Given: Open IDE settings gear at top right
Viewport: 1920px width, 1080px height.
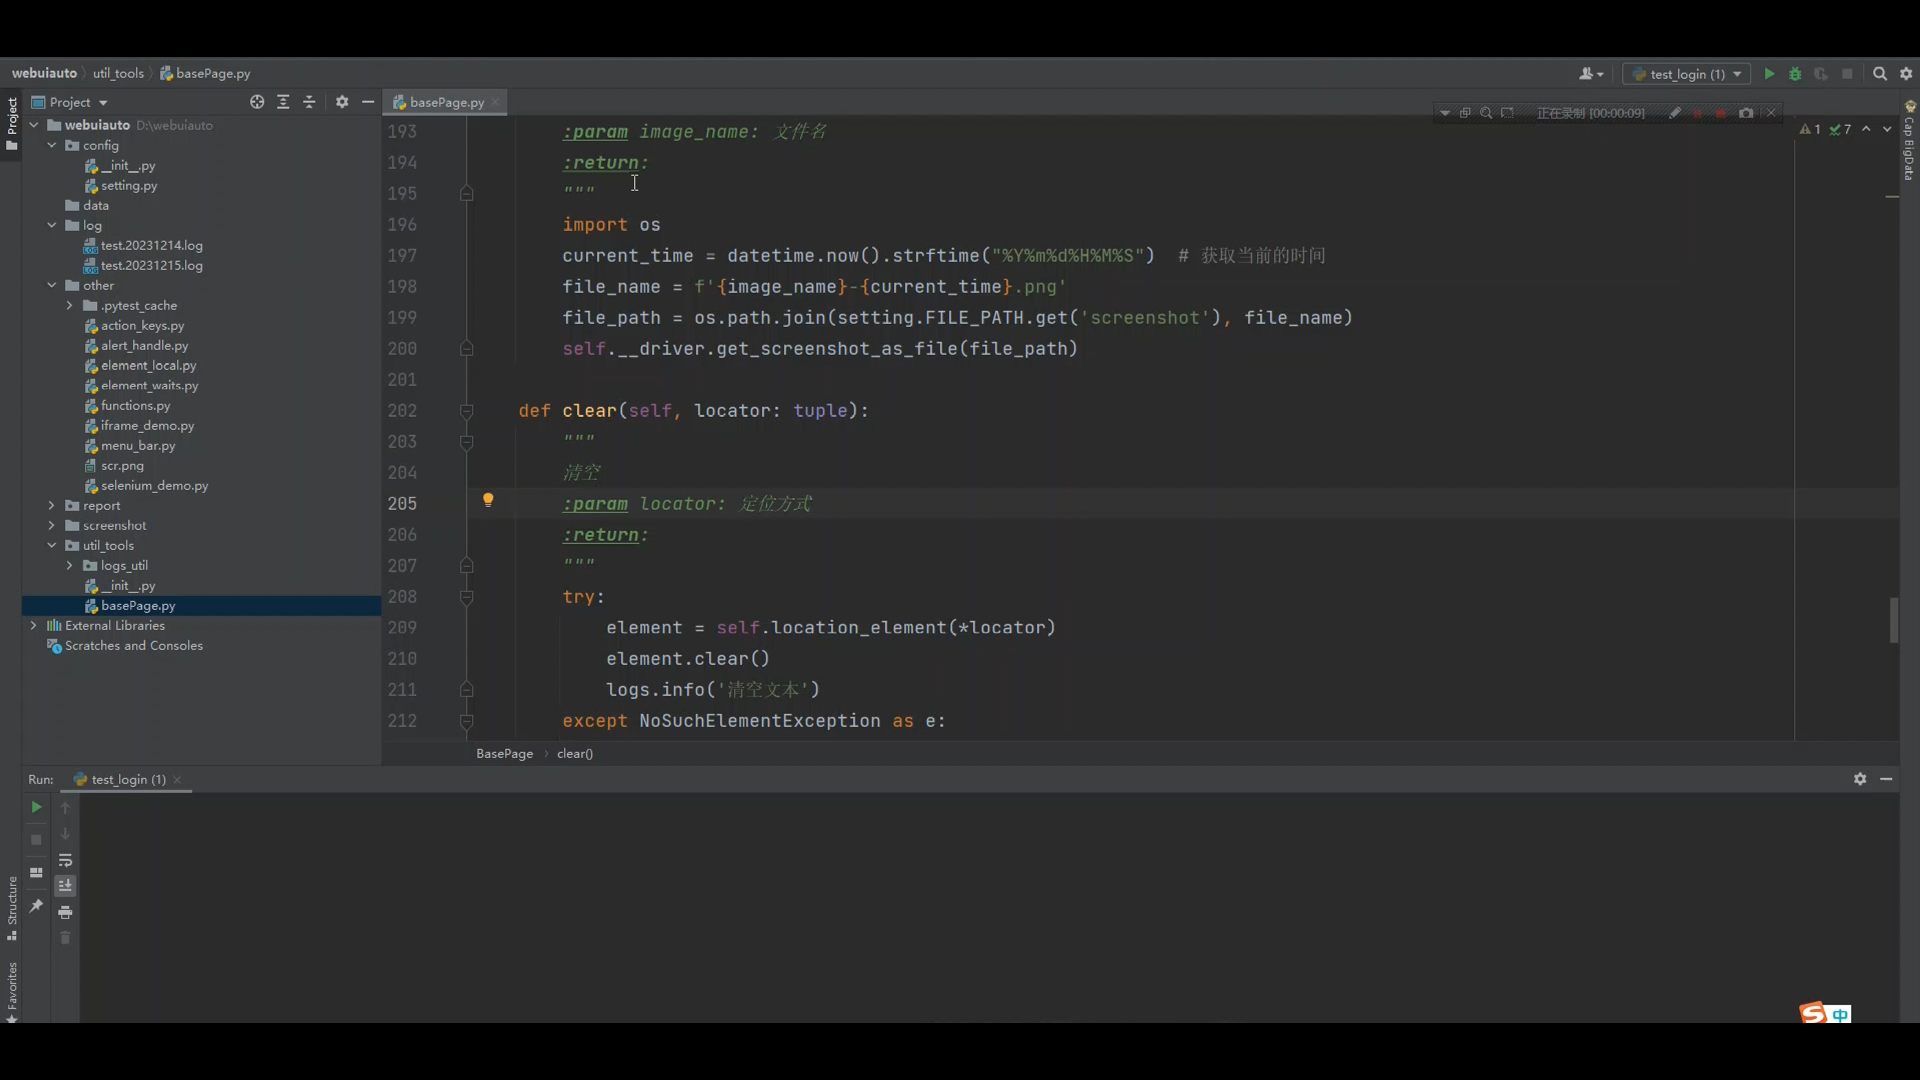Looking at the screenshot, I should click(1906, 74).
